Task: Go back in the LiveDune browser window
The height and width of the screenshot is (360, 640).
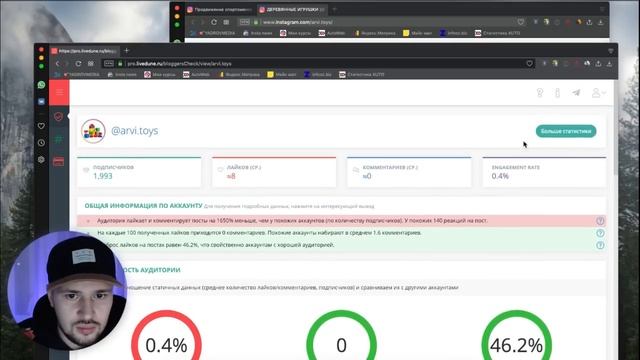Action: click(58, 64)
